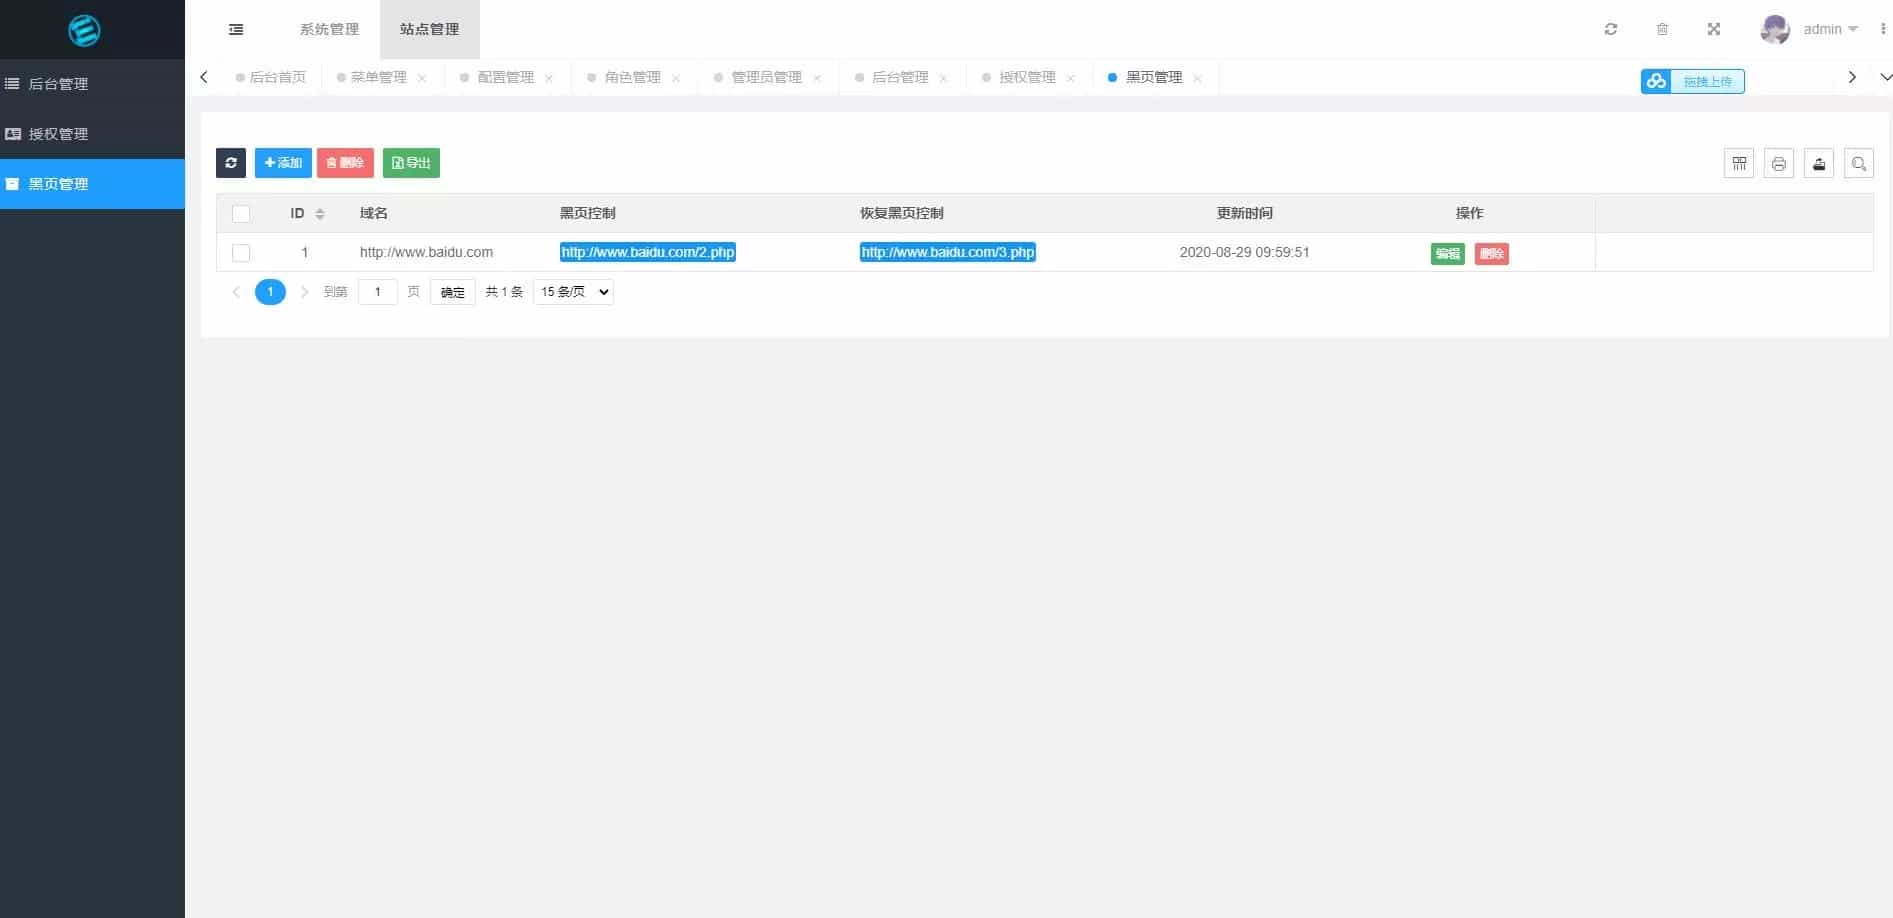Open the 15 条/页 page size dropdown

(x=573, y=292)
